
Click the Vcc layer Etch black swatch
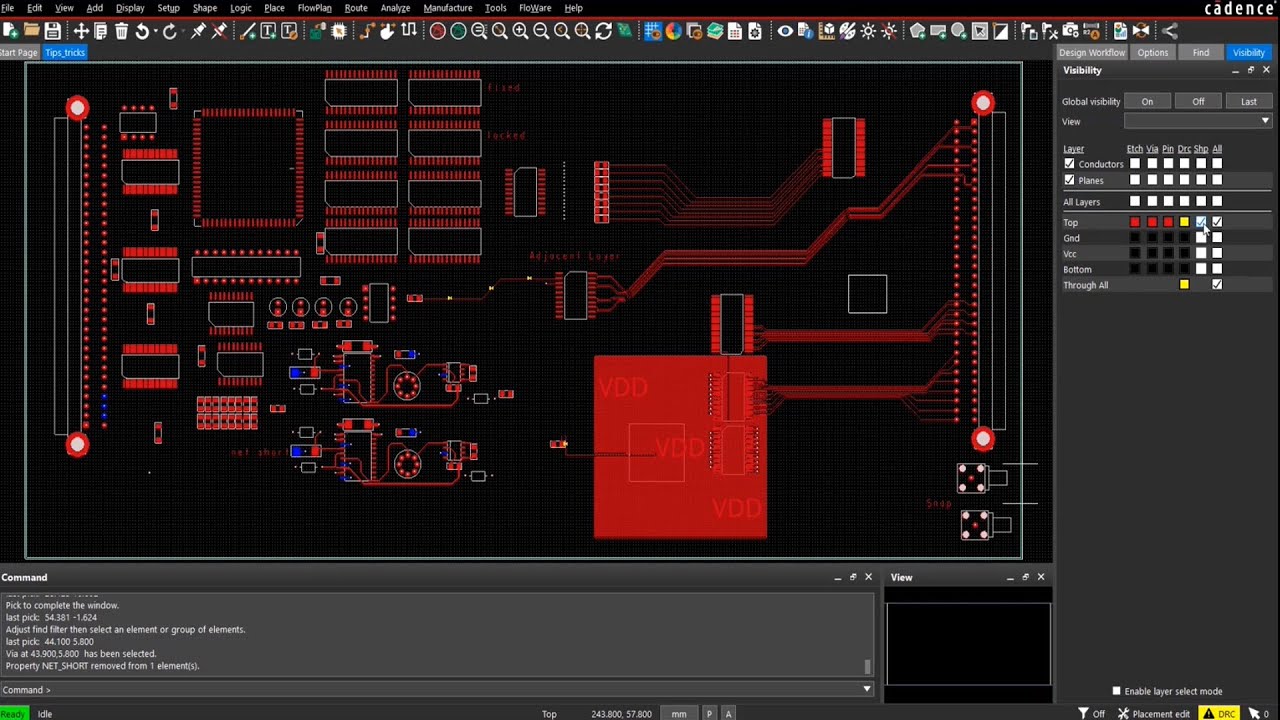(1135, 254)
